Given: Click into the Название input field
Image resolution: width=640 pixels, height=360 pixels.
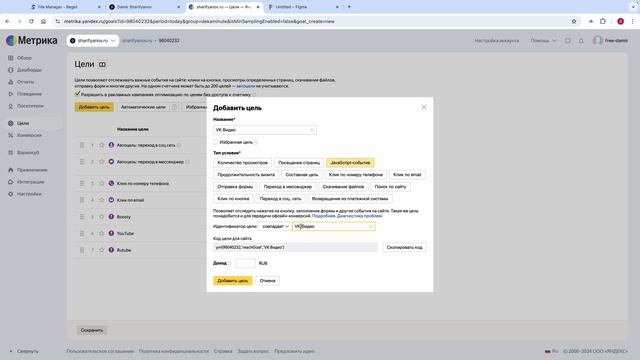Looking at the screenshot, I should tap(264, 130).
